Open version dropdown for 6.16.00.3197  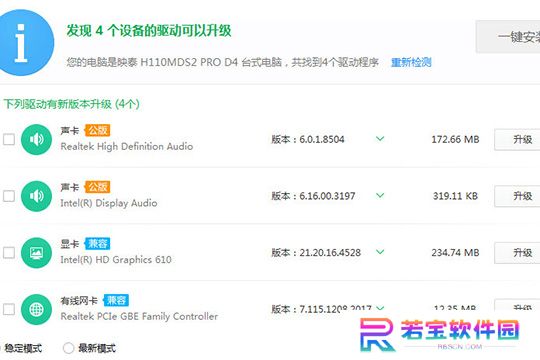pyautogui.click(x=380, y=195)
